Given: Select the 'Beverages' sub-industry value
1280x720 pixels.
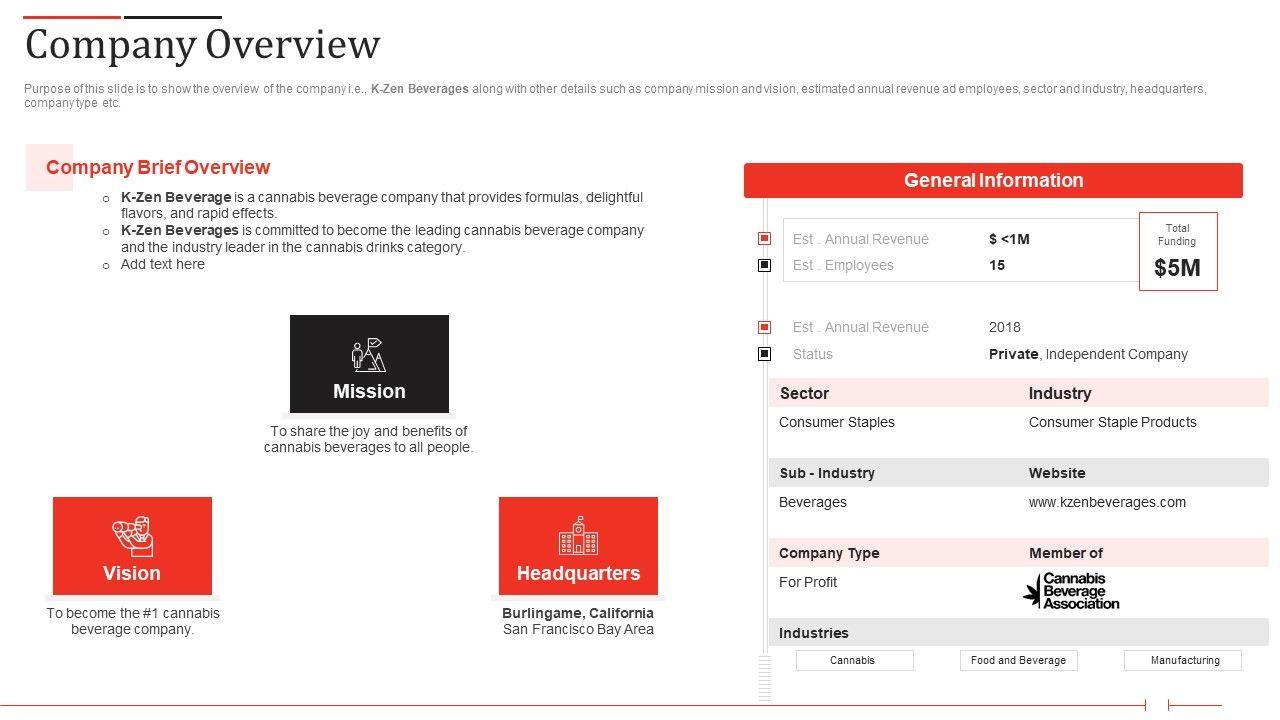Looking at the screenshot, I should (x=813, y=502).
